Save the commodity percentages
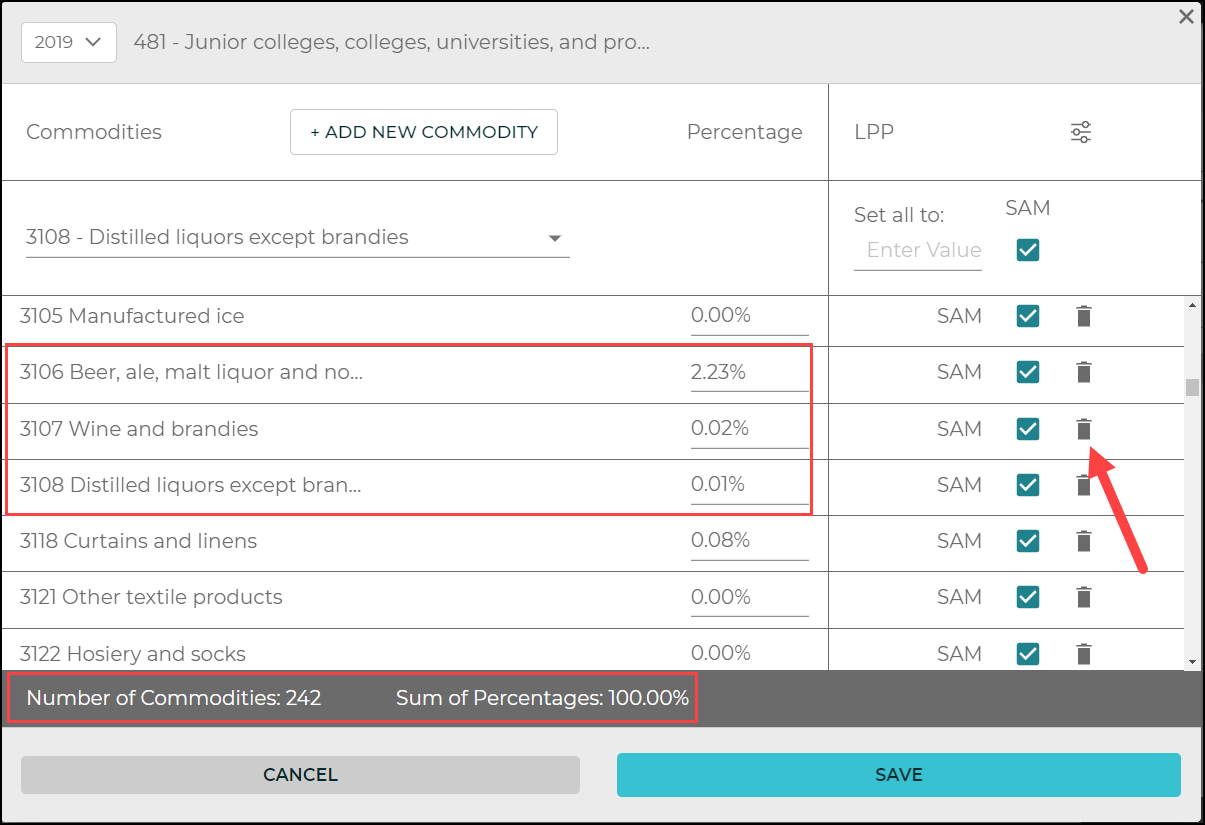Screen dimensions: 1205x825 click(x=899, y=775)
